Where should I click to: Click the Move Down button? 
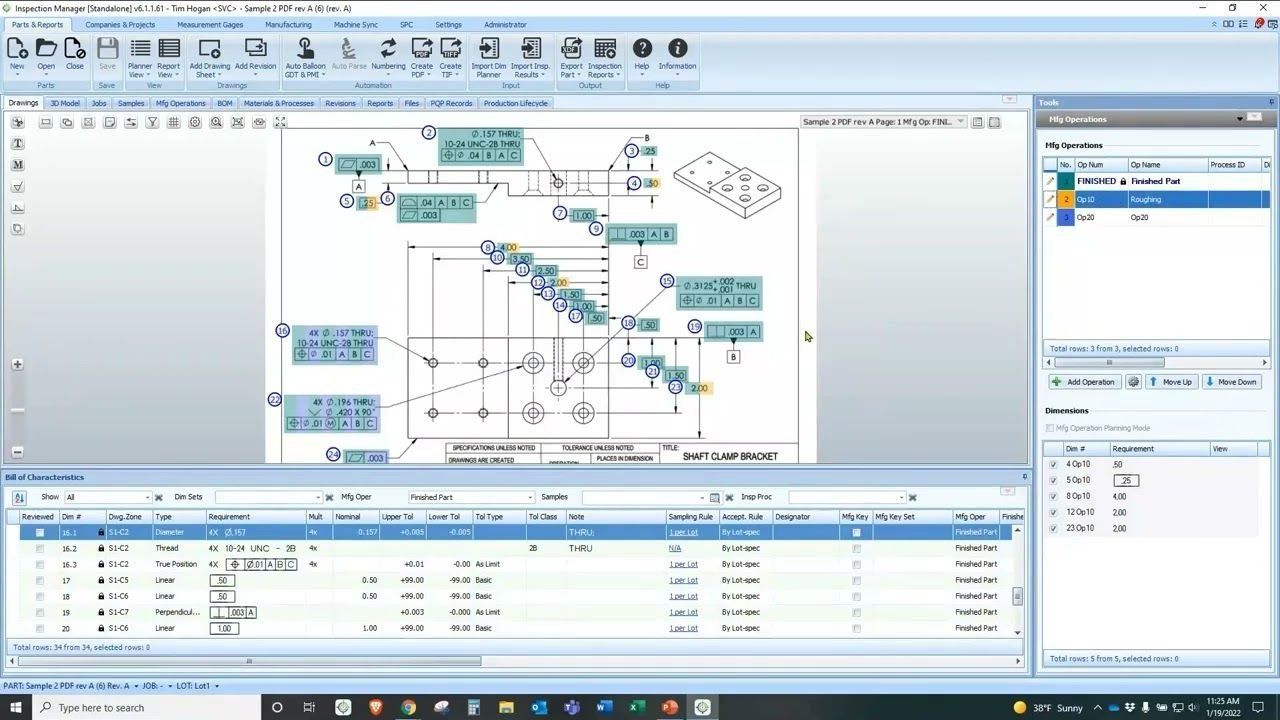click(x=1230, y=382)
